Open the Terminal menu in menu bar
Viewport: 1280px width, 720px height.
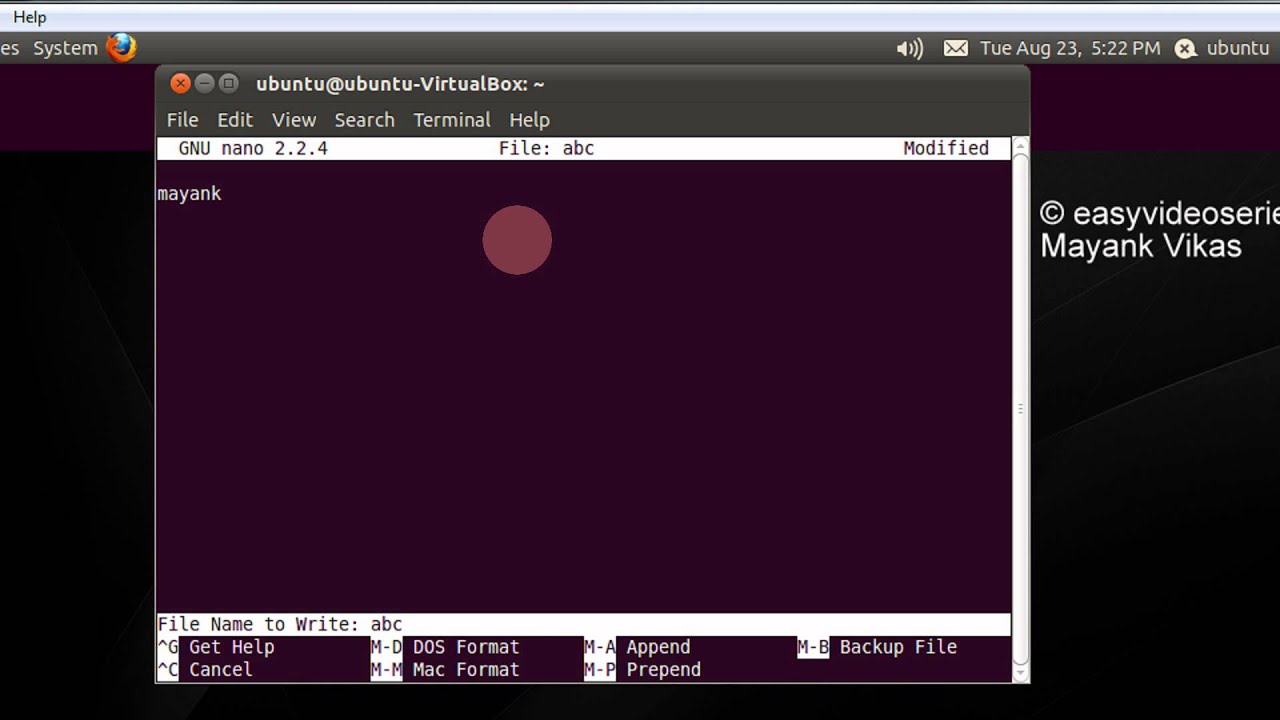[452, 120]
